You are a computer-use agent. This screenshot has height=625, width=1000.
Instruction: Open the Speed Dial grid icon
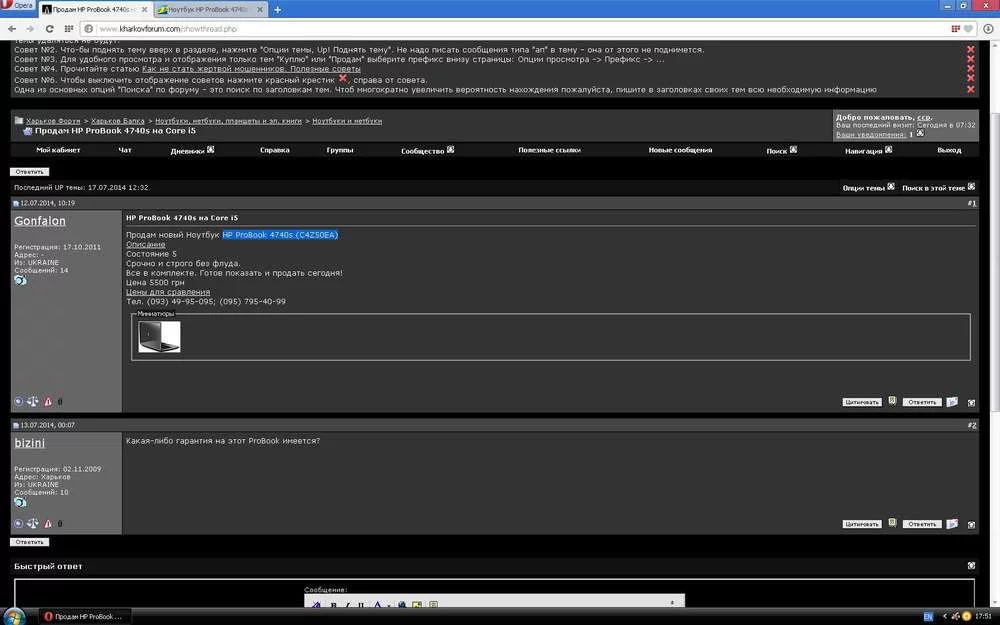pos(69,29)
